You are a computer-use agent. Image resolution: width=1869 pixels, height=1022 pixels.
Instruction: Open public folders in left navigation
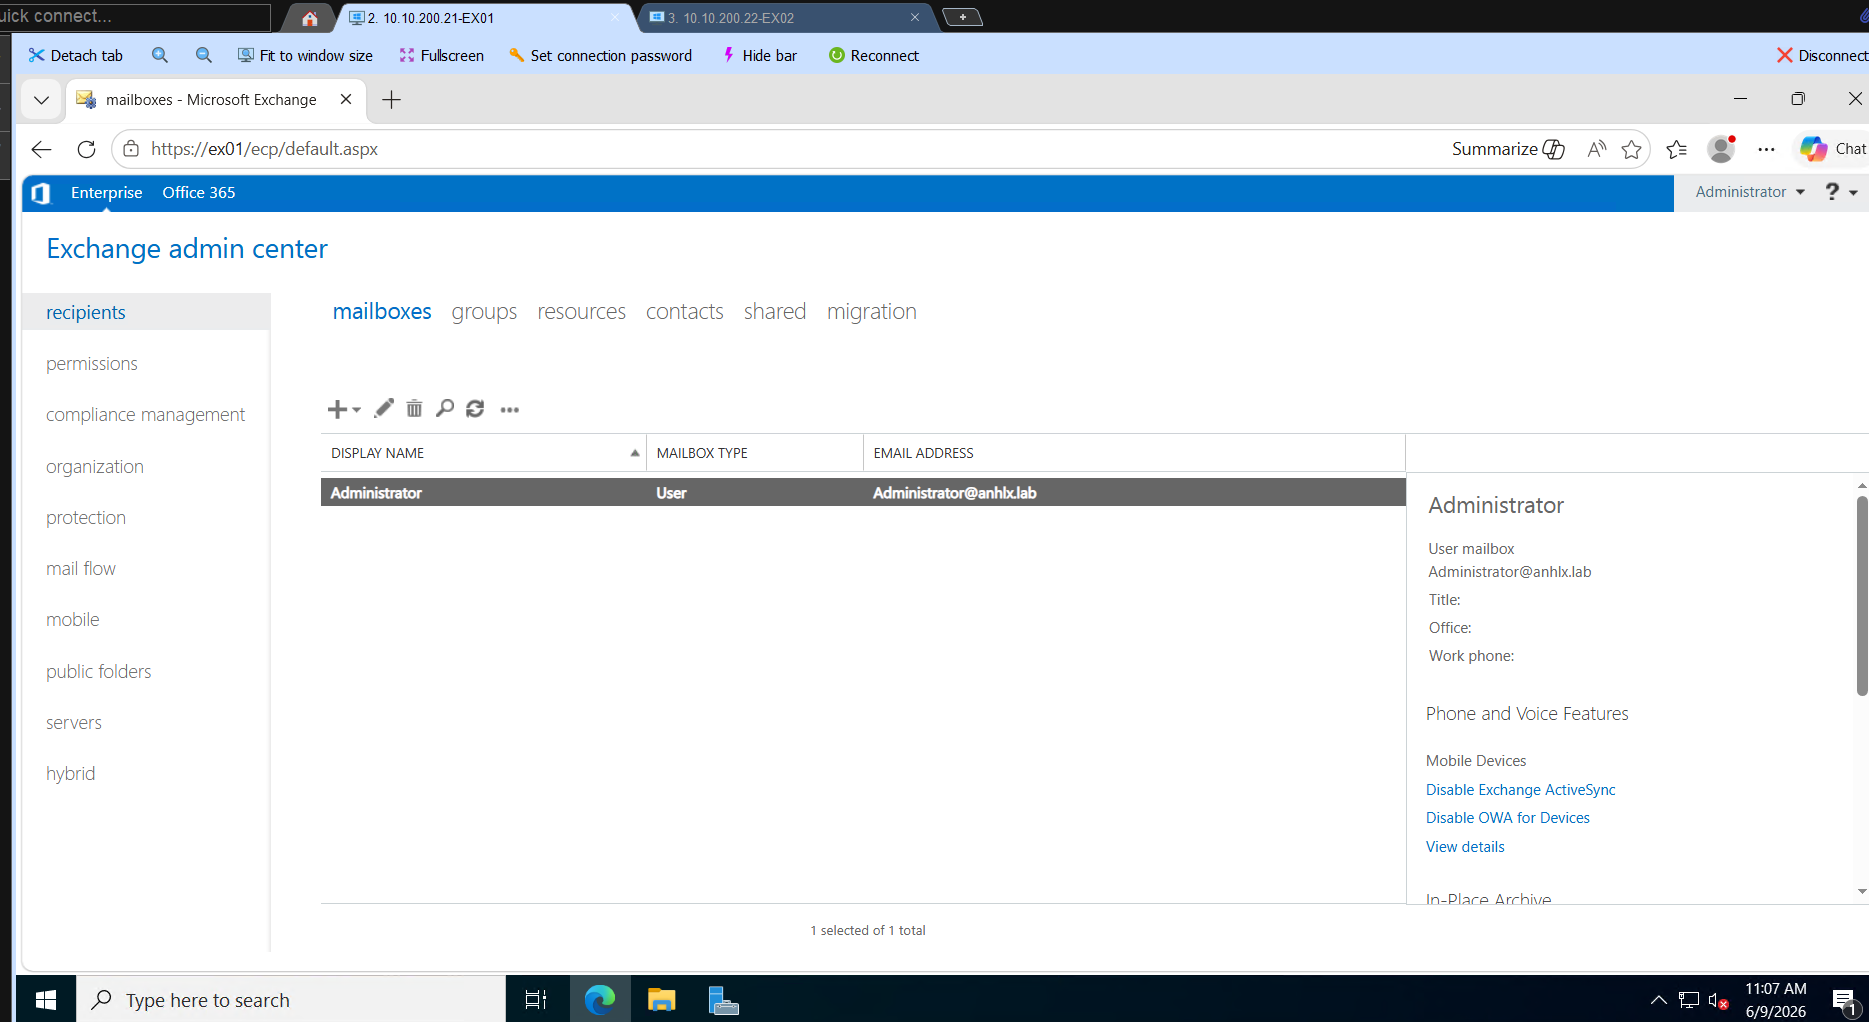[x=99, y=672]
